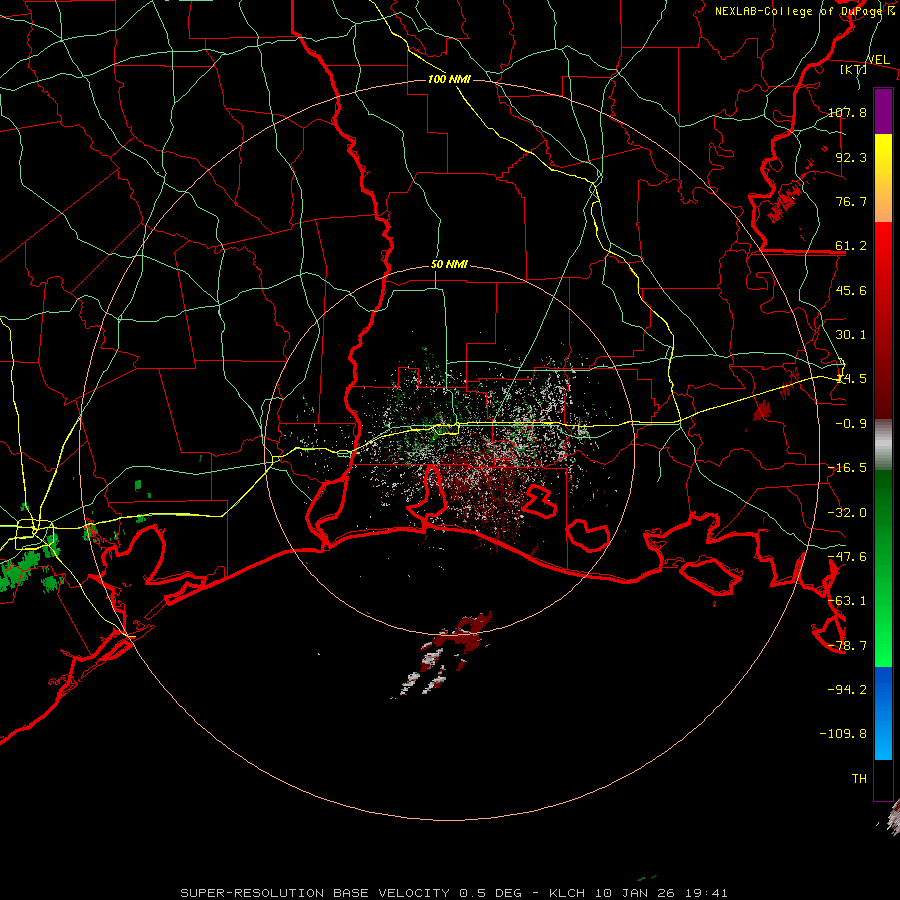Click the [KT] units label
900x900 pixels.
[853, 69]
